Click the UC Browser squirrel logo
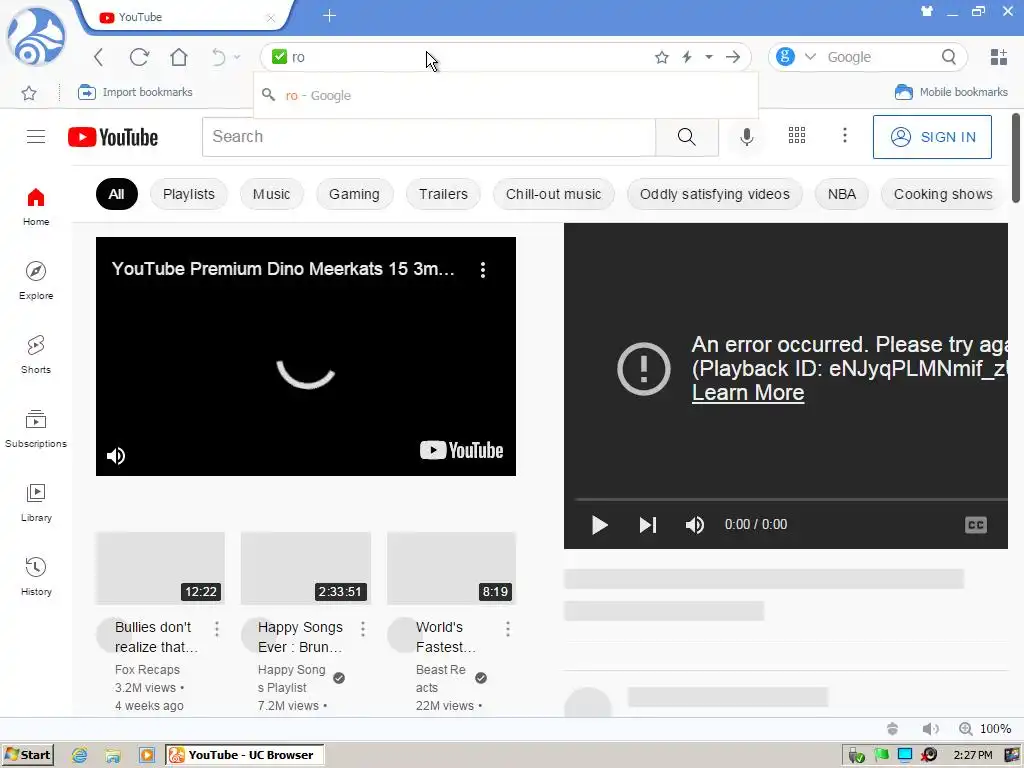The image size is (1024, 768). pos(35,37)
